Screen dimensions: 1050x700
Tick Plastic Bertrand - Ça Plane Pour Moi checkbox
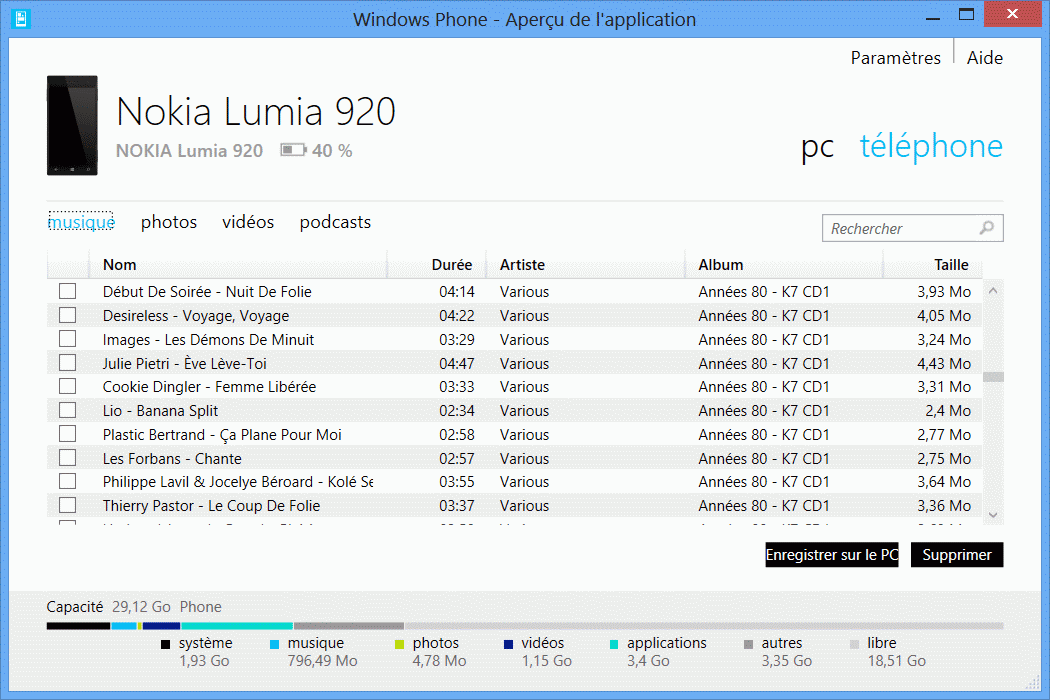click(68, 434)
